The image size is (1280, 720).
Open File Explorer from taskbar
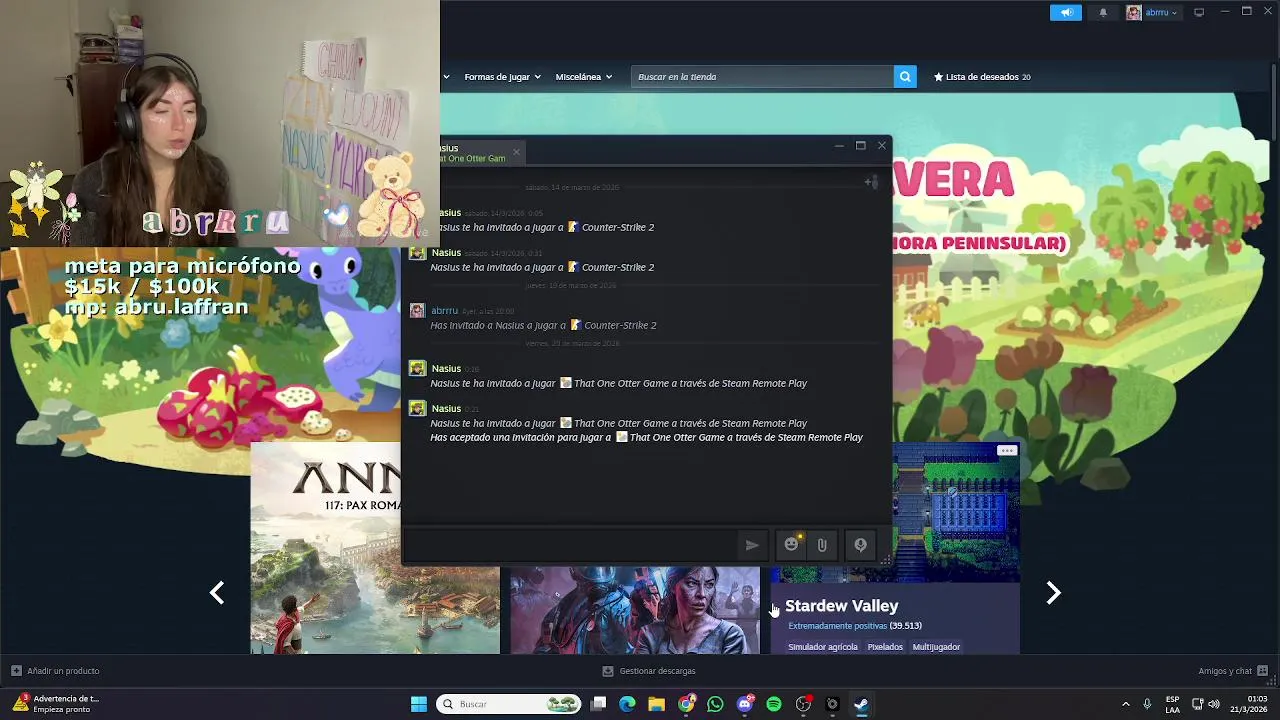click(656, 704)
